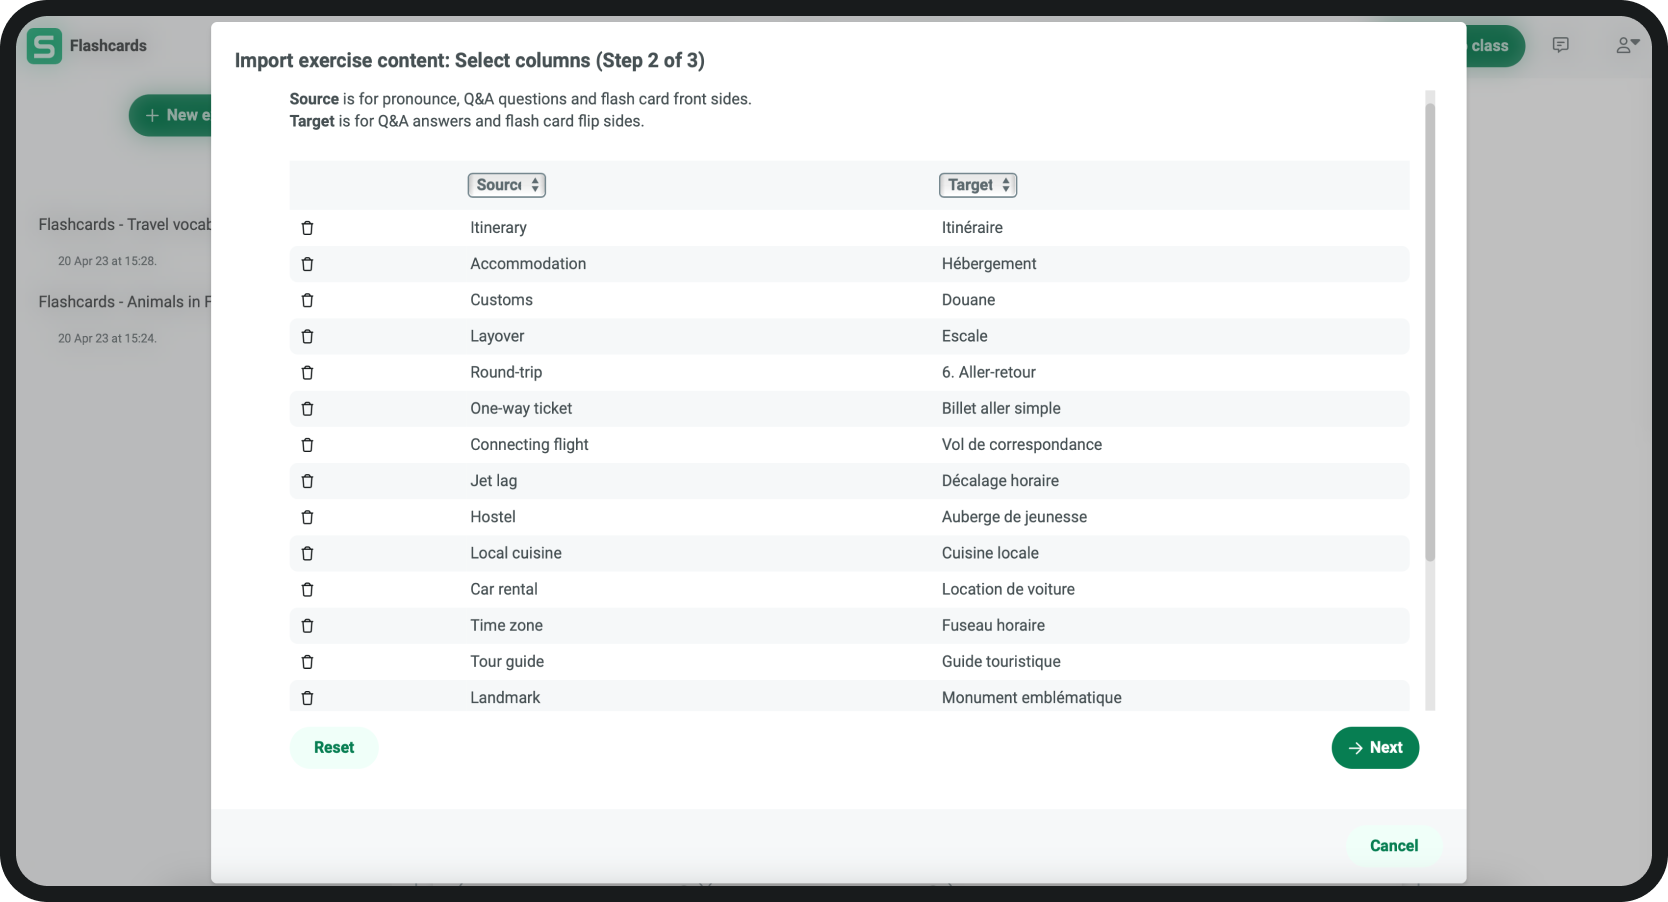Image resolution: width=1668 pixels, height=902 pixels.
Task: Click trash icon next to Landmark
Action: pyautogui.click(x=307, y=698)
